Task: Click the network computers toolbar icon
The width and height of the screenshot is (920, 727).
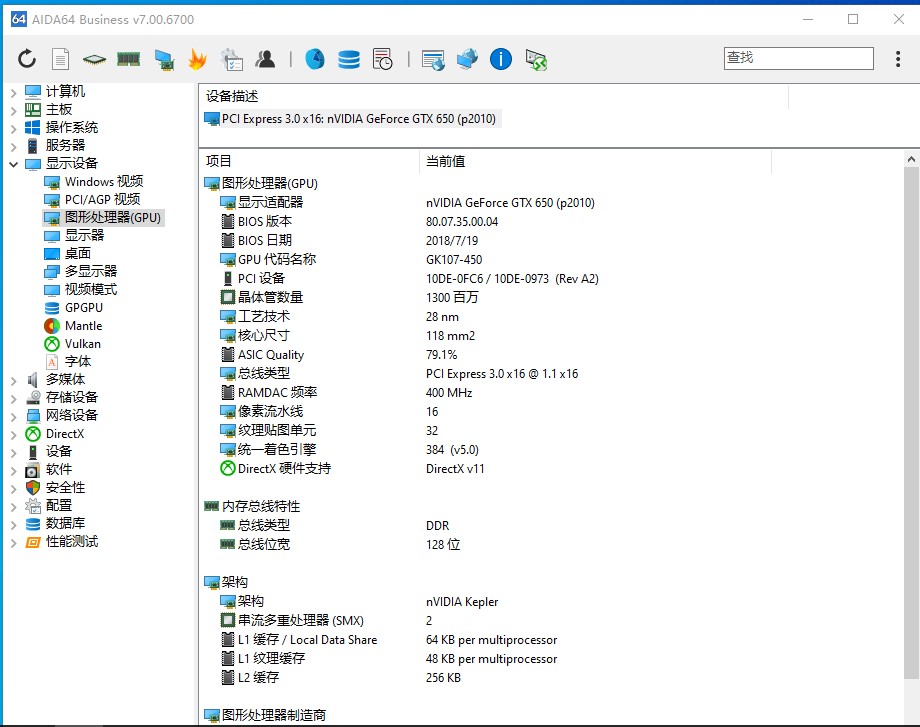Action: click(467, 59)
